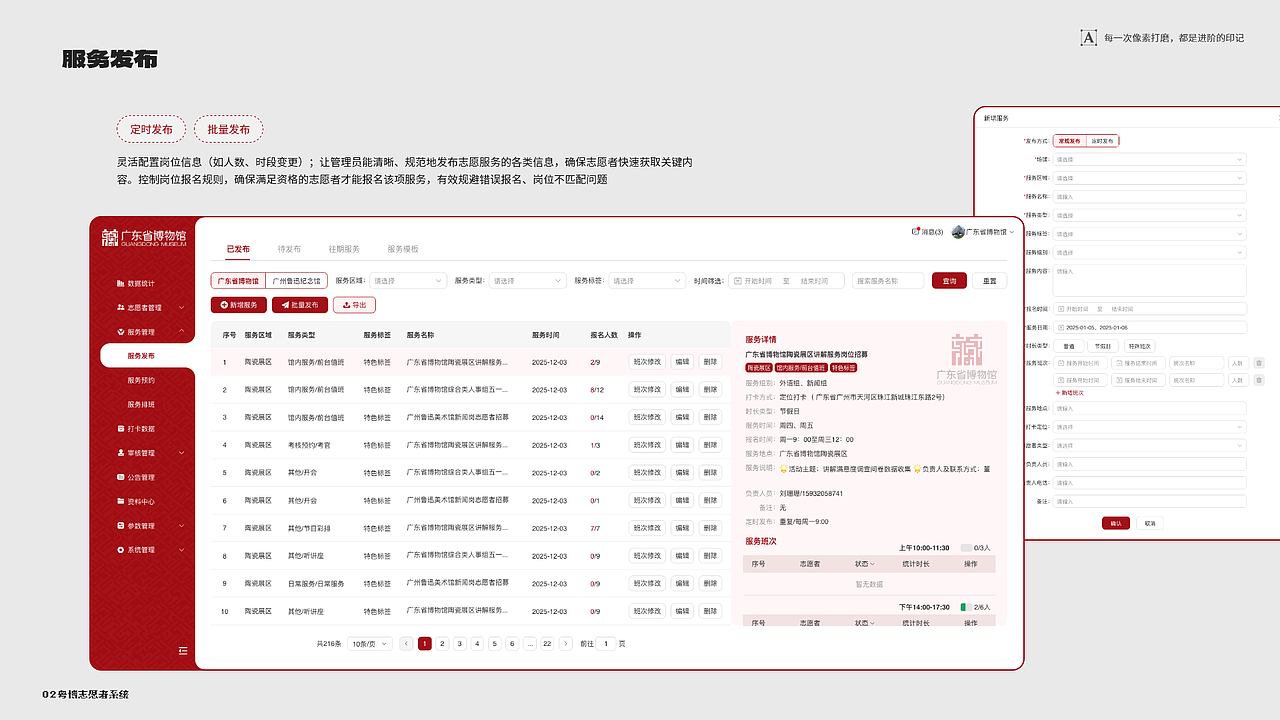Viewport: 1280px width, 720px height.
Task: Open 服务预约 in the sidebar submenu
Action: (141, 380)
